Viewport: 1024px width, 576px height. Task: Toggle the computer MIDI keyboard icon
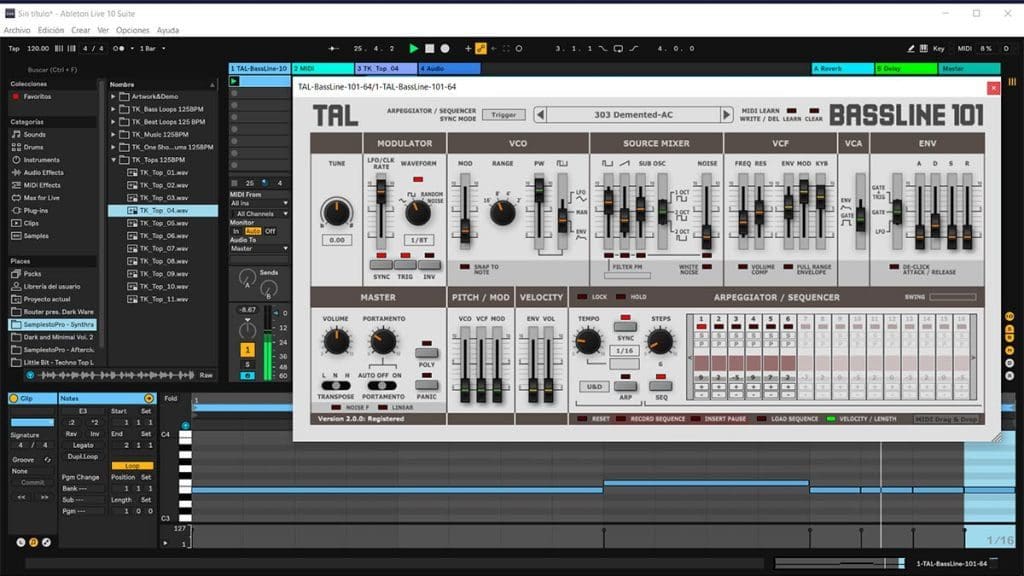(x=923, y=48)
